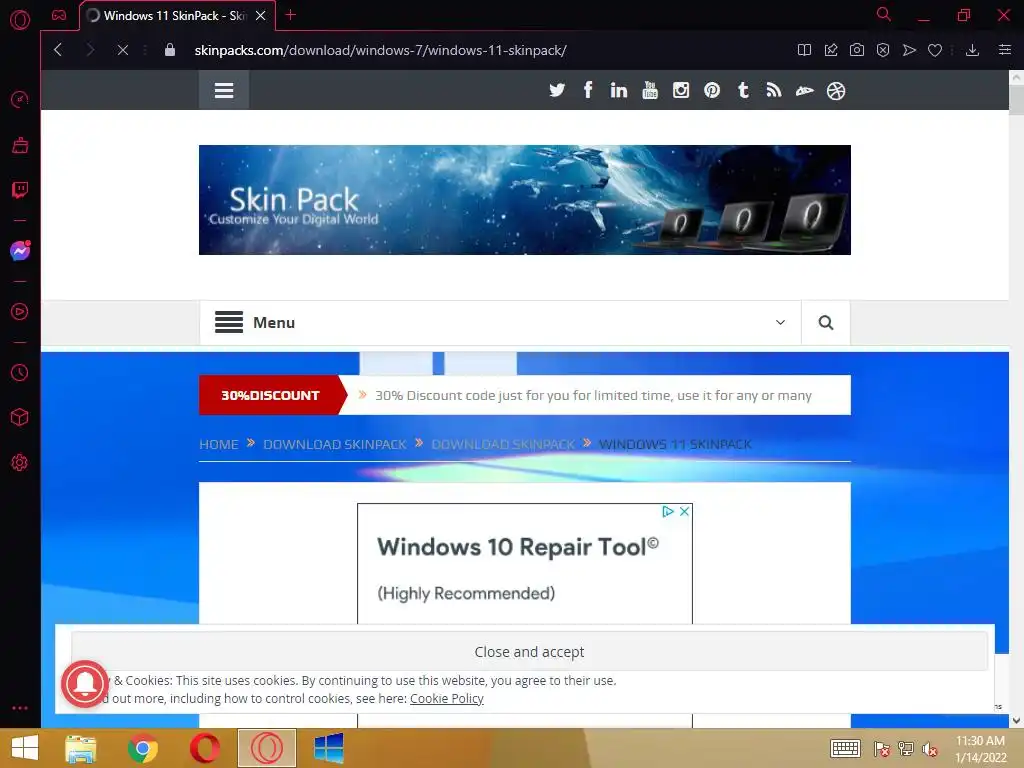
Task: Add page to bookmarks heart icon
Action: click(x=935, y=50)
